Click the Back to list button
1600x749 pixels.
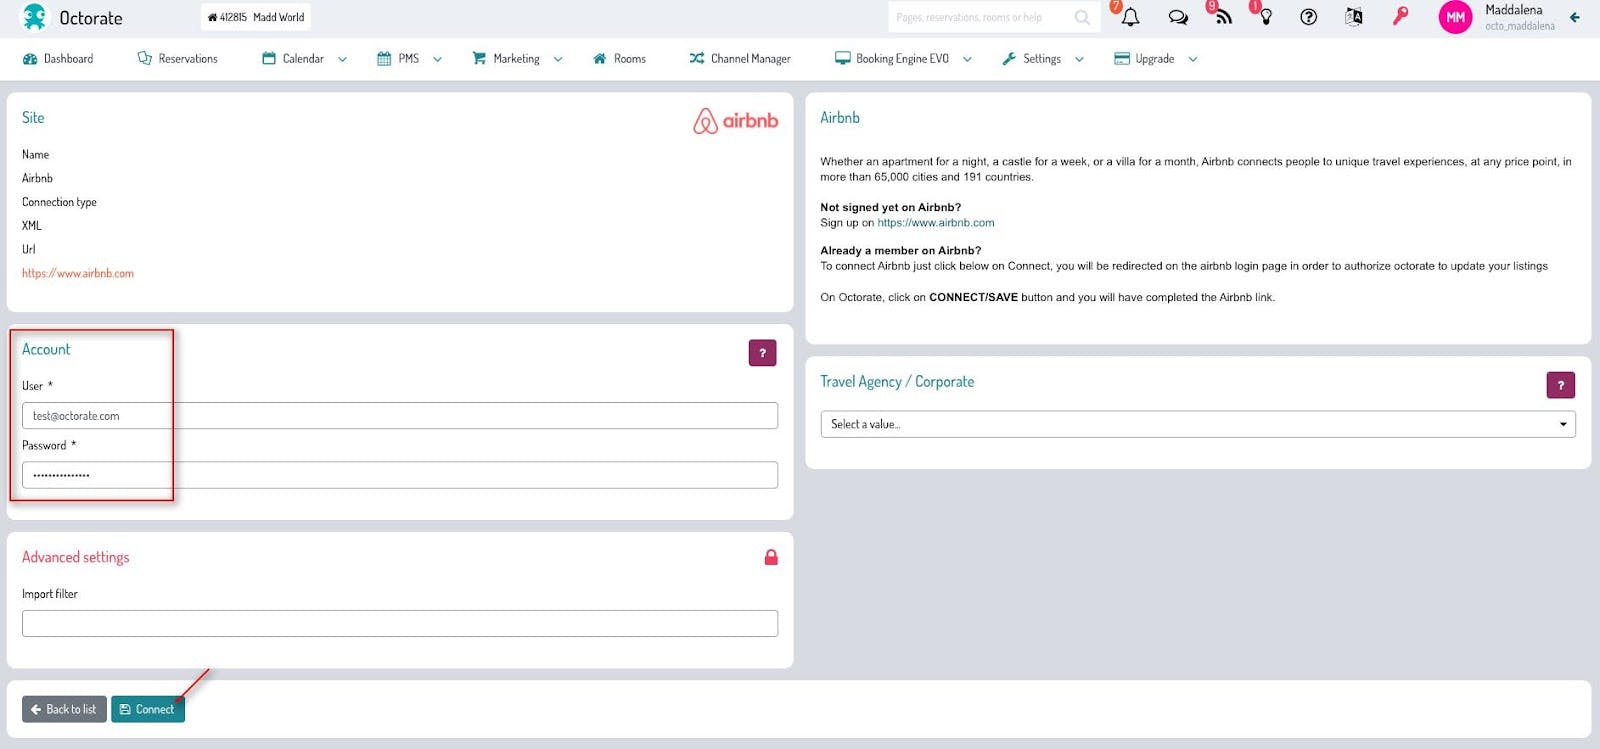click(64, 709)
